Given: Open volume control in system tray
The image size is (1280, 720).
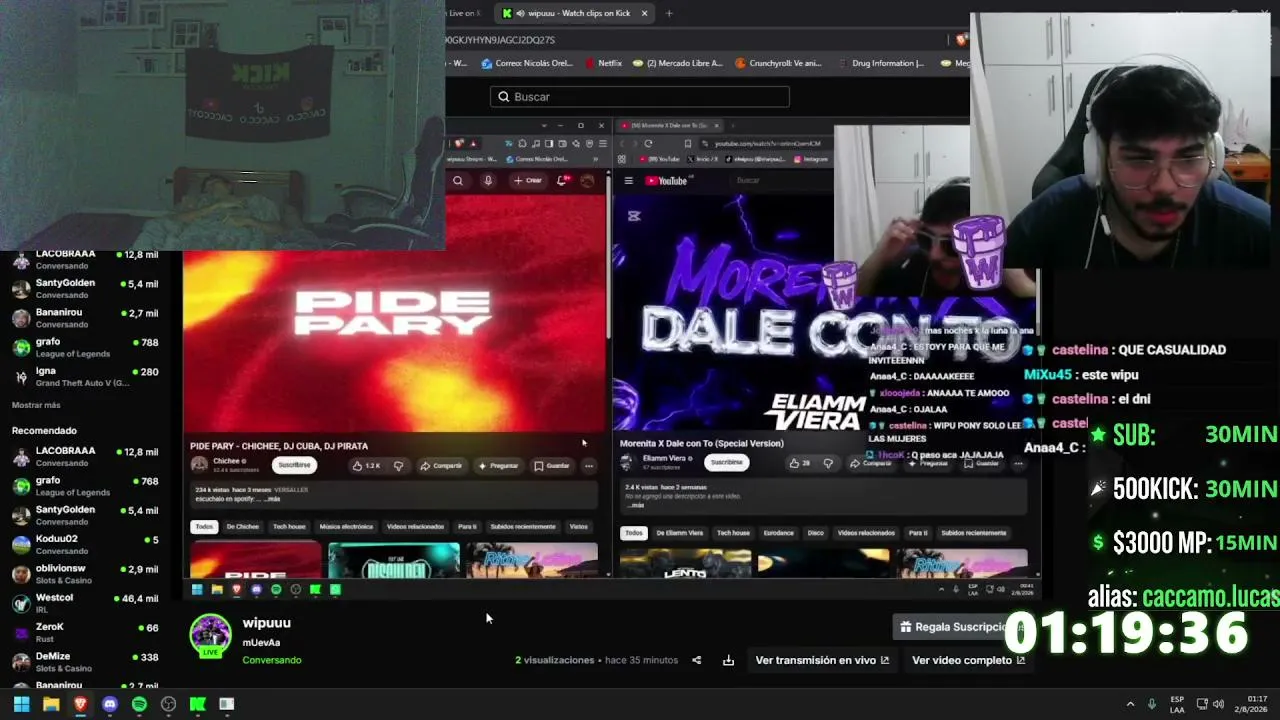Looking at the screenshot, I should pyautogui.click(x=1218, y=704).
